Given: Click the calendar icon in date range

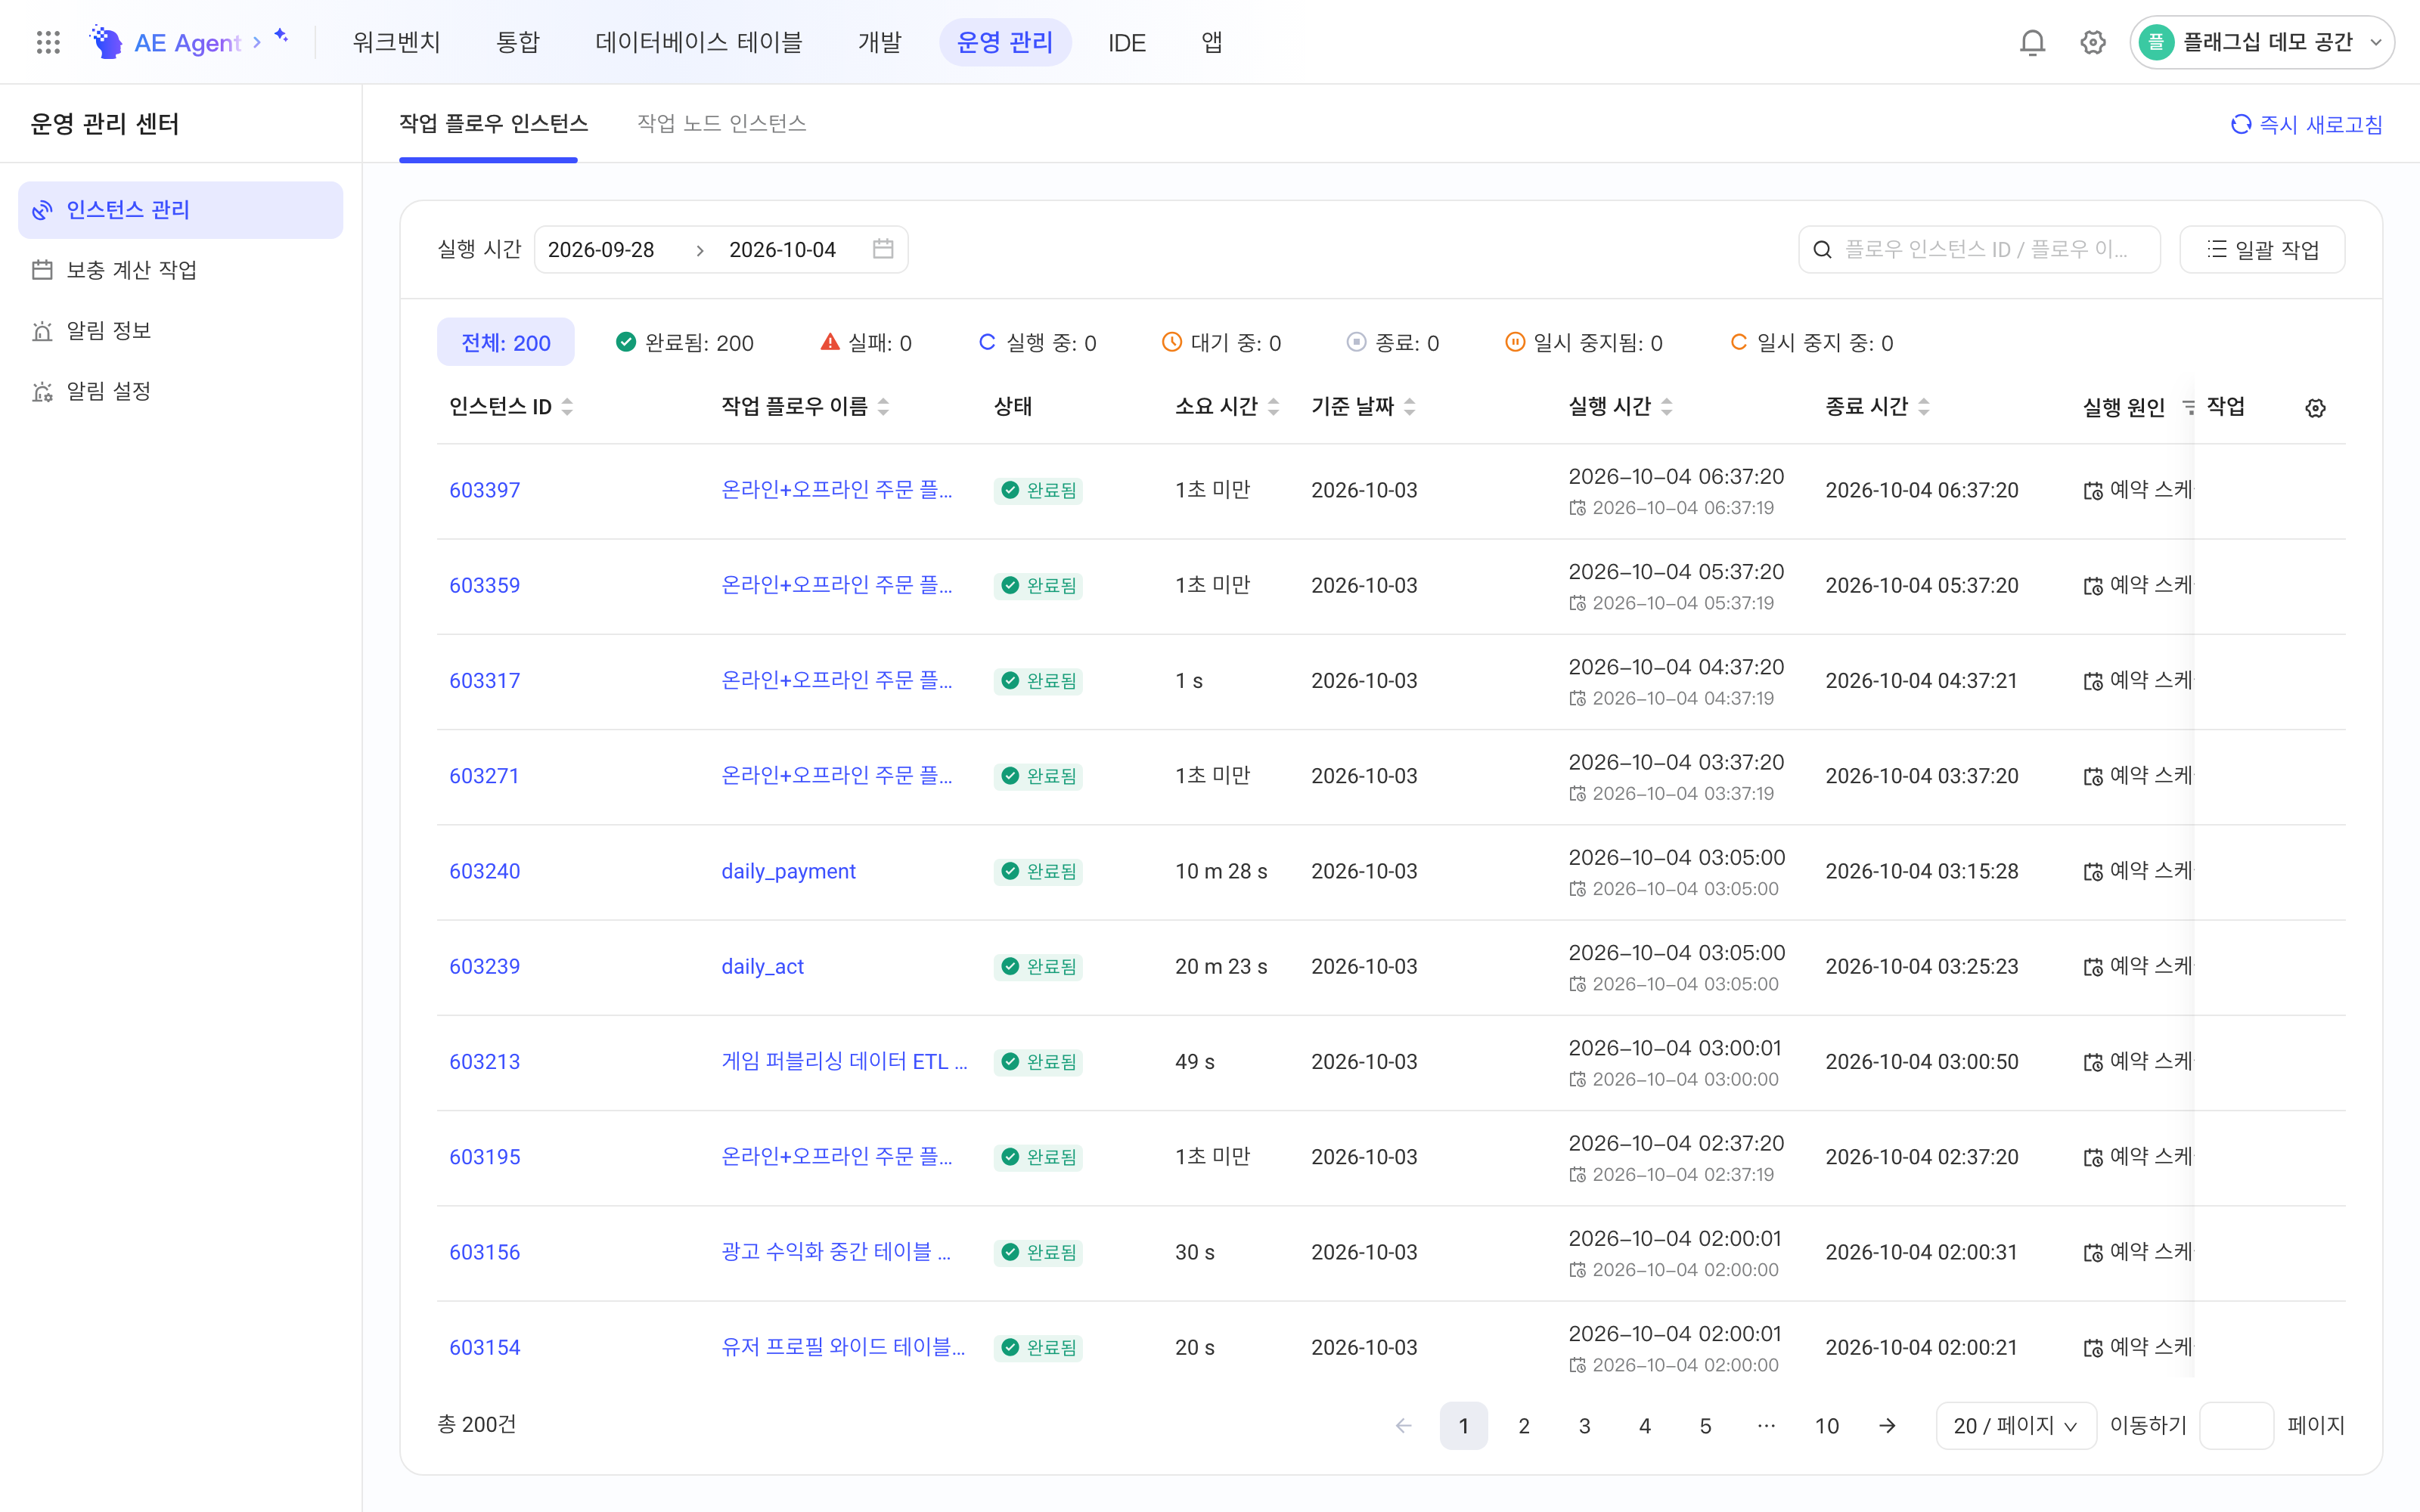Looking at the screenshot, I should [882, 249].
